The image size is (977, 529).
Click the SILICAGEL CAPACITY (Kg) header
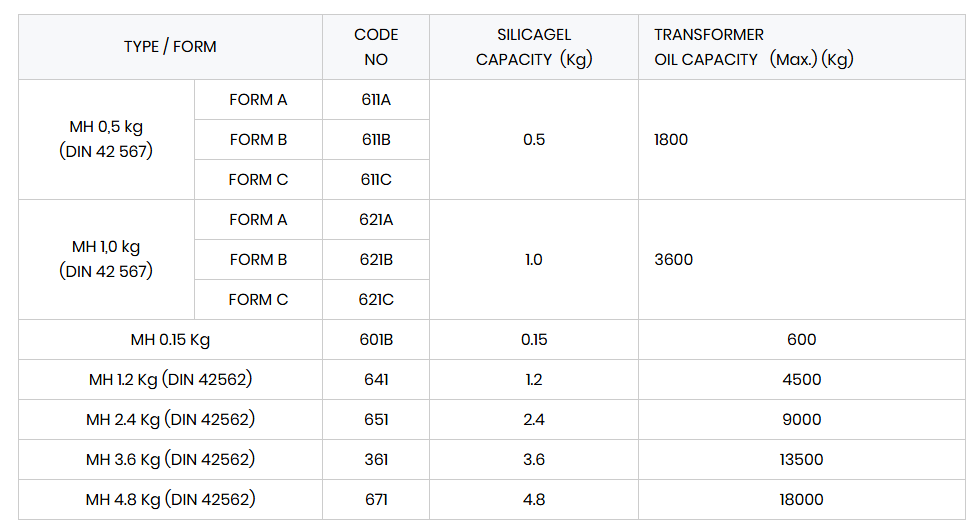coord(534,47)
